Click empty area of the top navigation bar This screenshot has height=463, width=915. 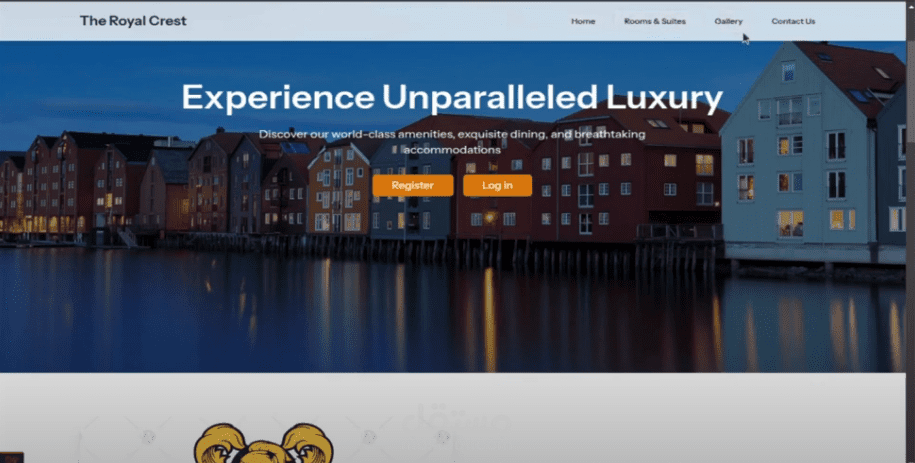click(x=379, y=21)
